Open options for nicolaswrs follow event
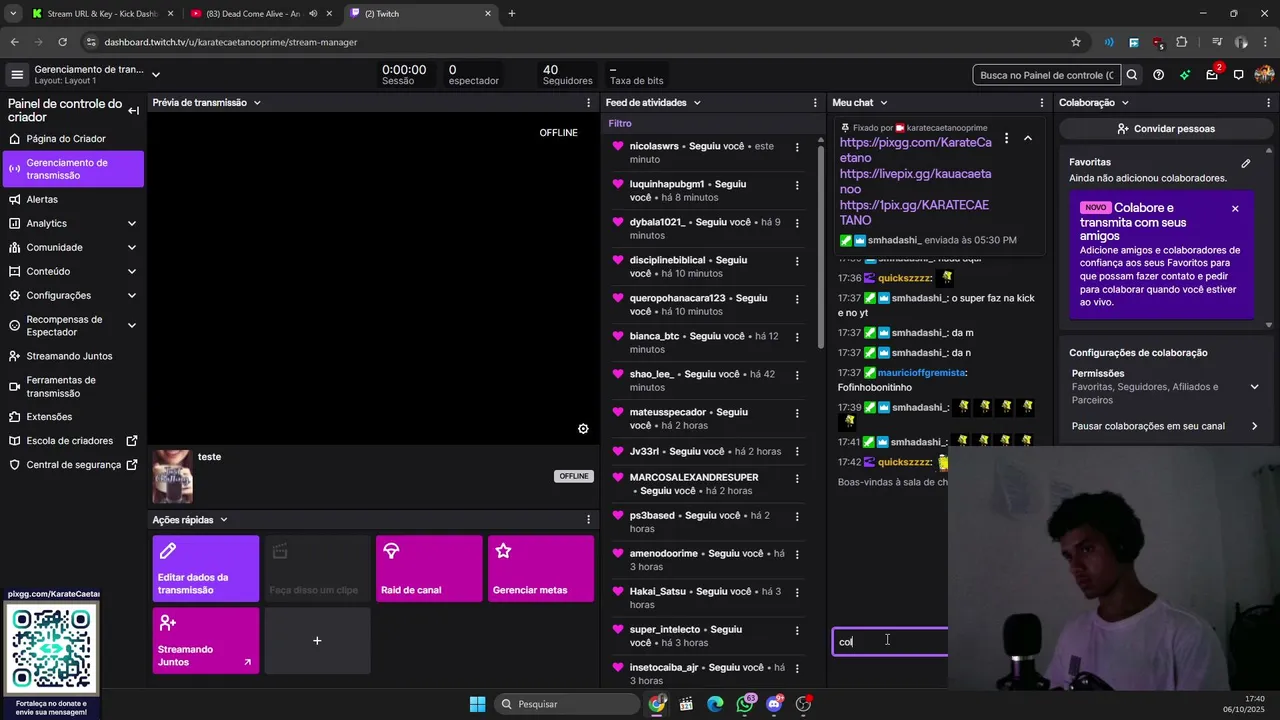This screenshot has width=1280, height=720. click(797, 147)
